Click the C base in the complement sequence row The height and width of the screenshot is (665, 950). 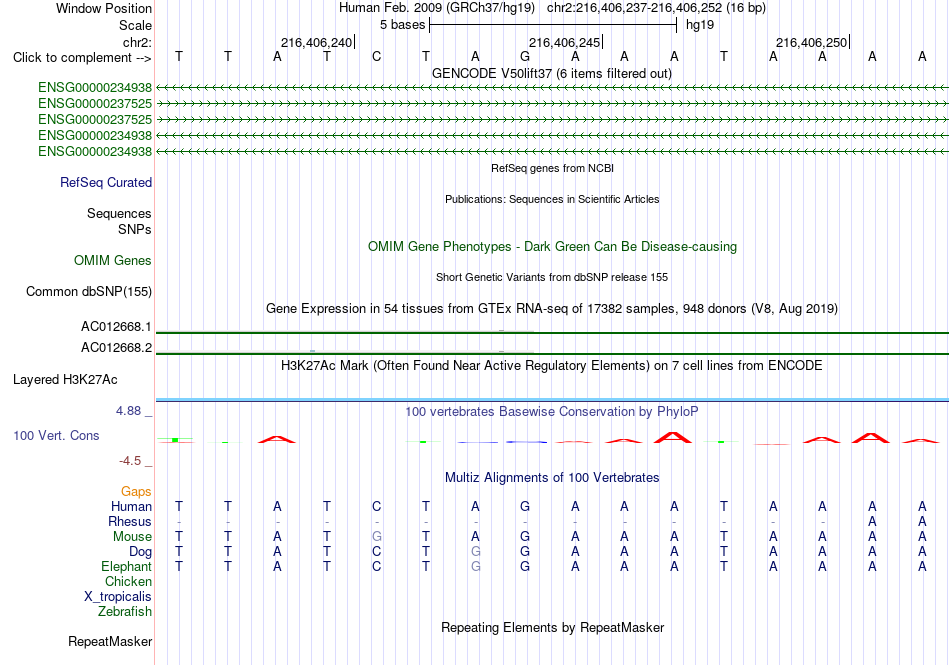coord(376,57)
